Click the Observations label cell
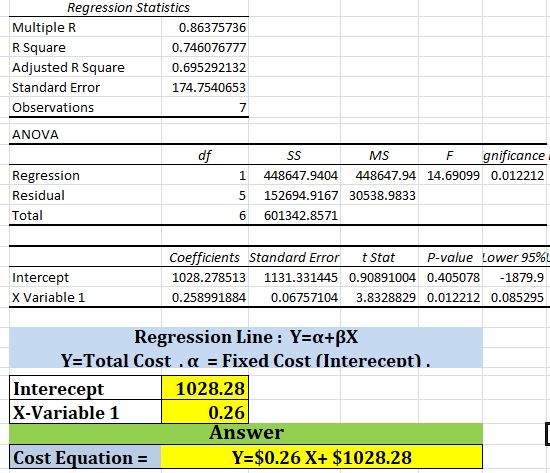Screen dimensions: 550x473 [x=85, y=107]
